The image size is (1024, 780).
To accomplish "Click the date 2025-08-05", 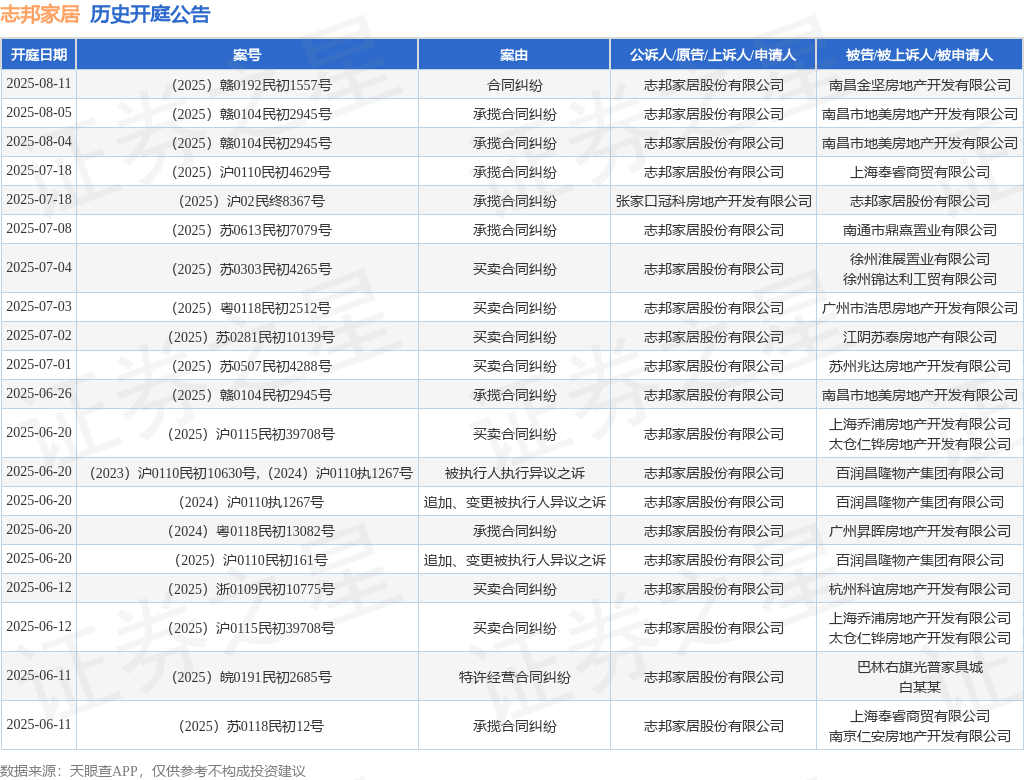I will [39, 112].
